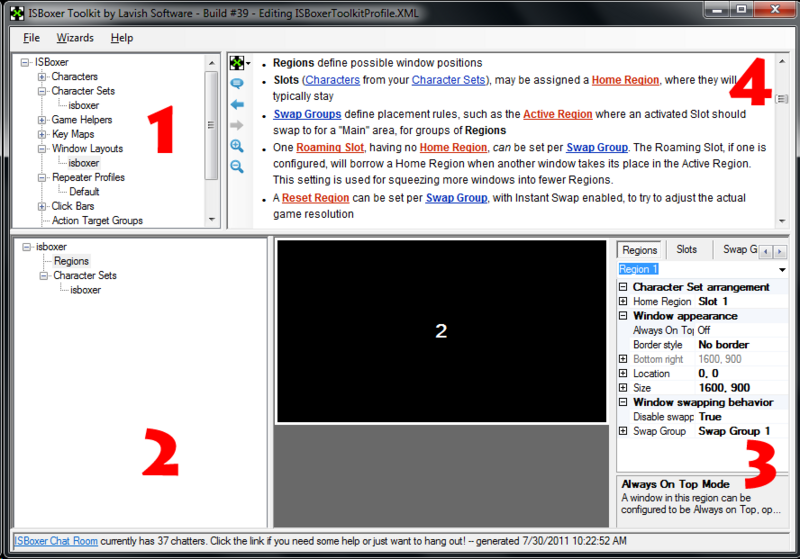Open the ISBoxer Chat Room link

56,541
